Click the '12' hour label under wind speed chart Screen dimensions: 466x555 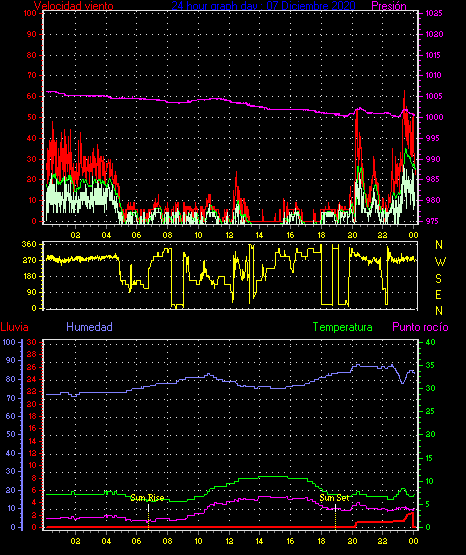[229, 235]
